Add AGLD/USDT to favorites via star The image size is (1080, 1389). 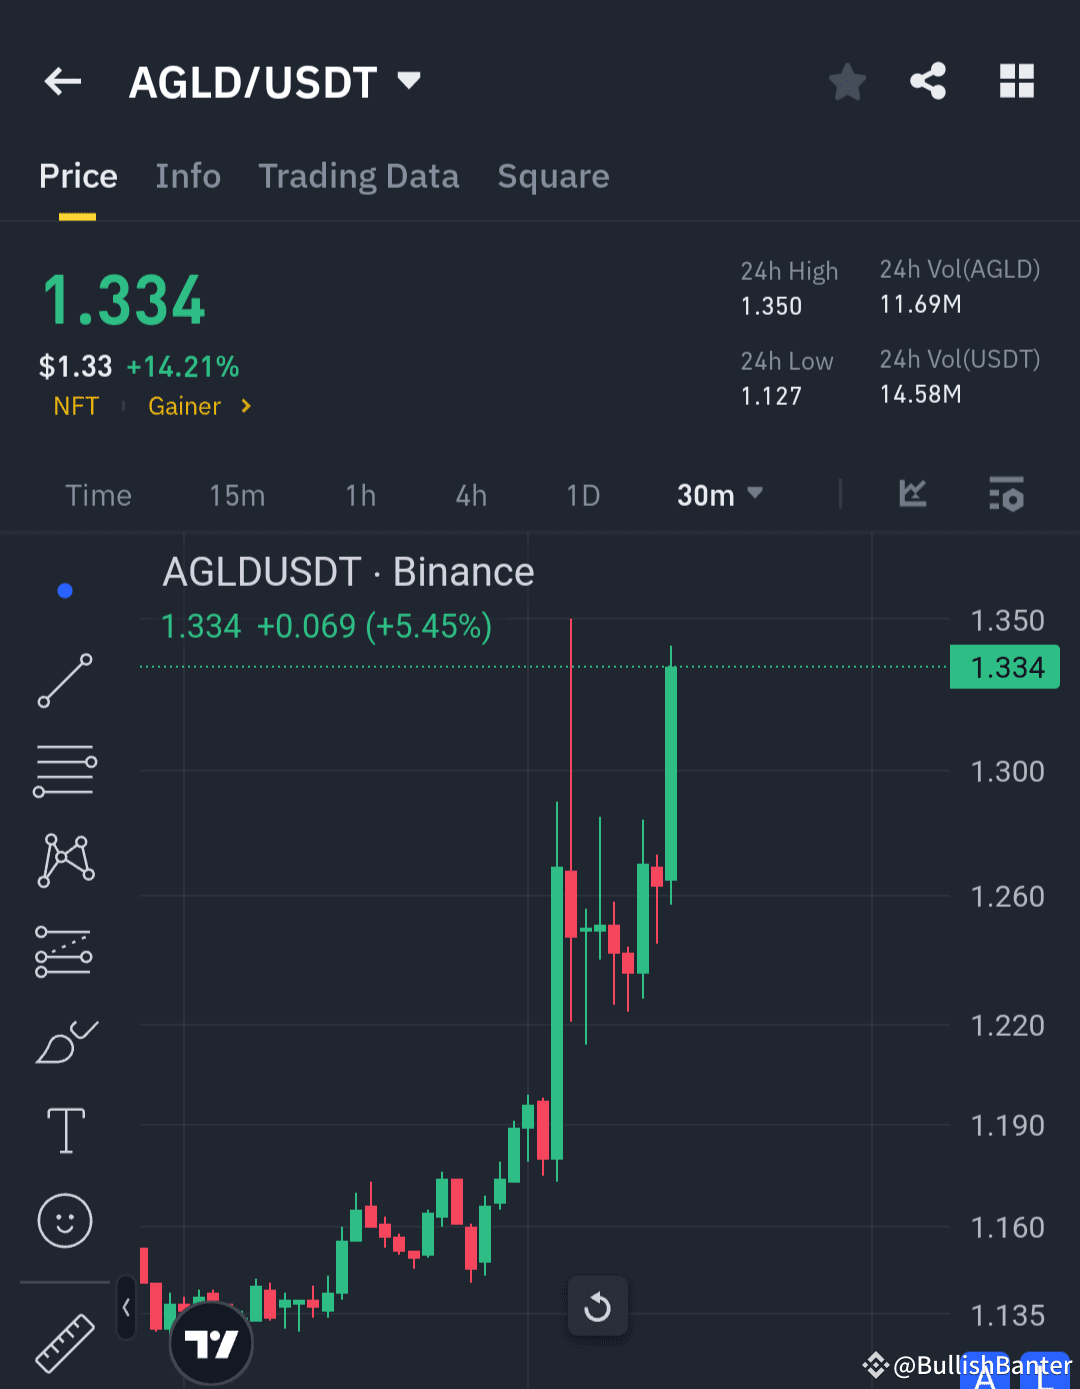tap(847, 82)
